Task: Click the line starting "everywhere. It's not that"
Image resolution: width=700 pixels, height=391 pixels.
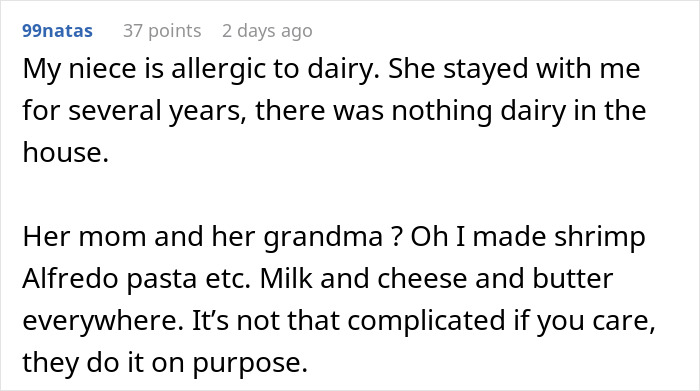Action: (339, 320)
